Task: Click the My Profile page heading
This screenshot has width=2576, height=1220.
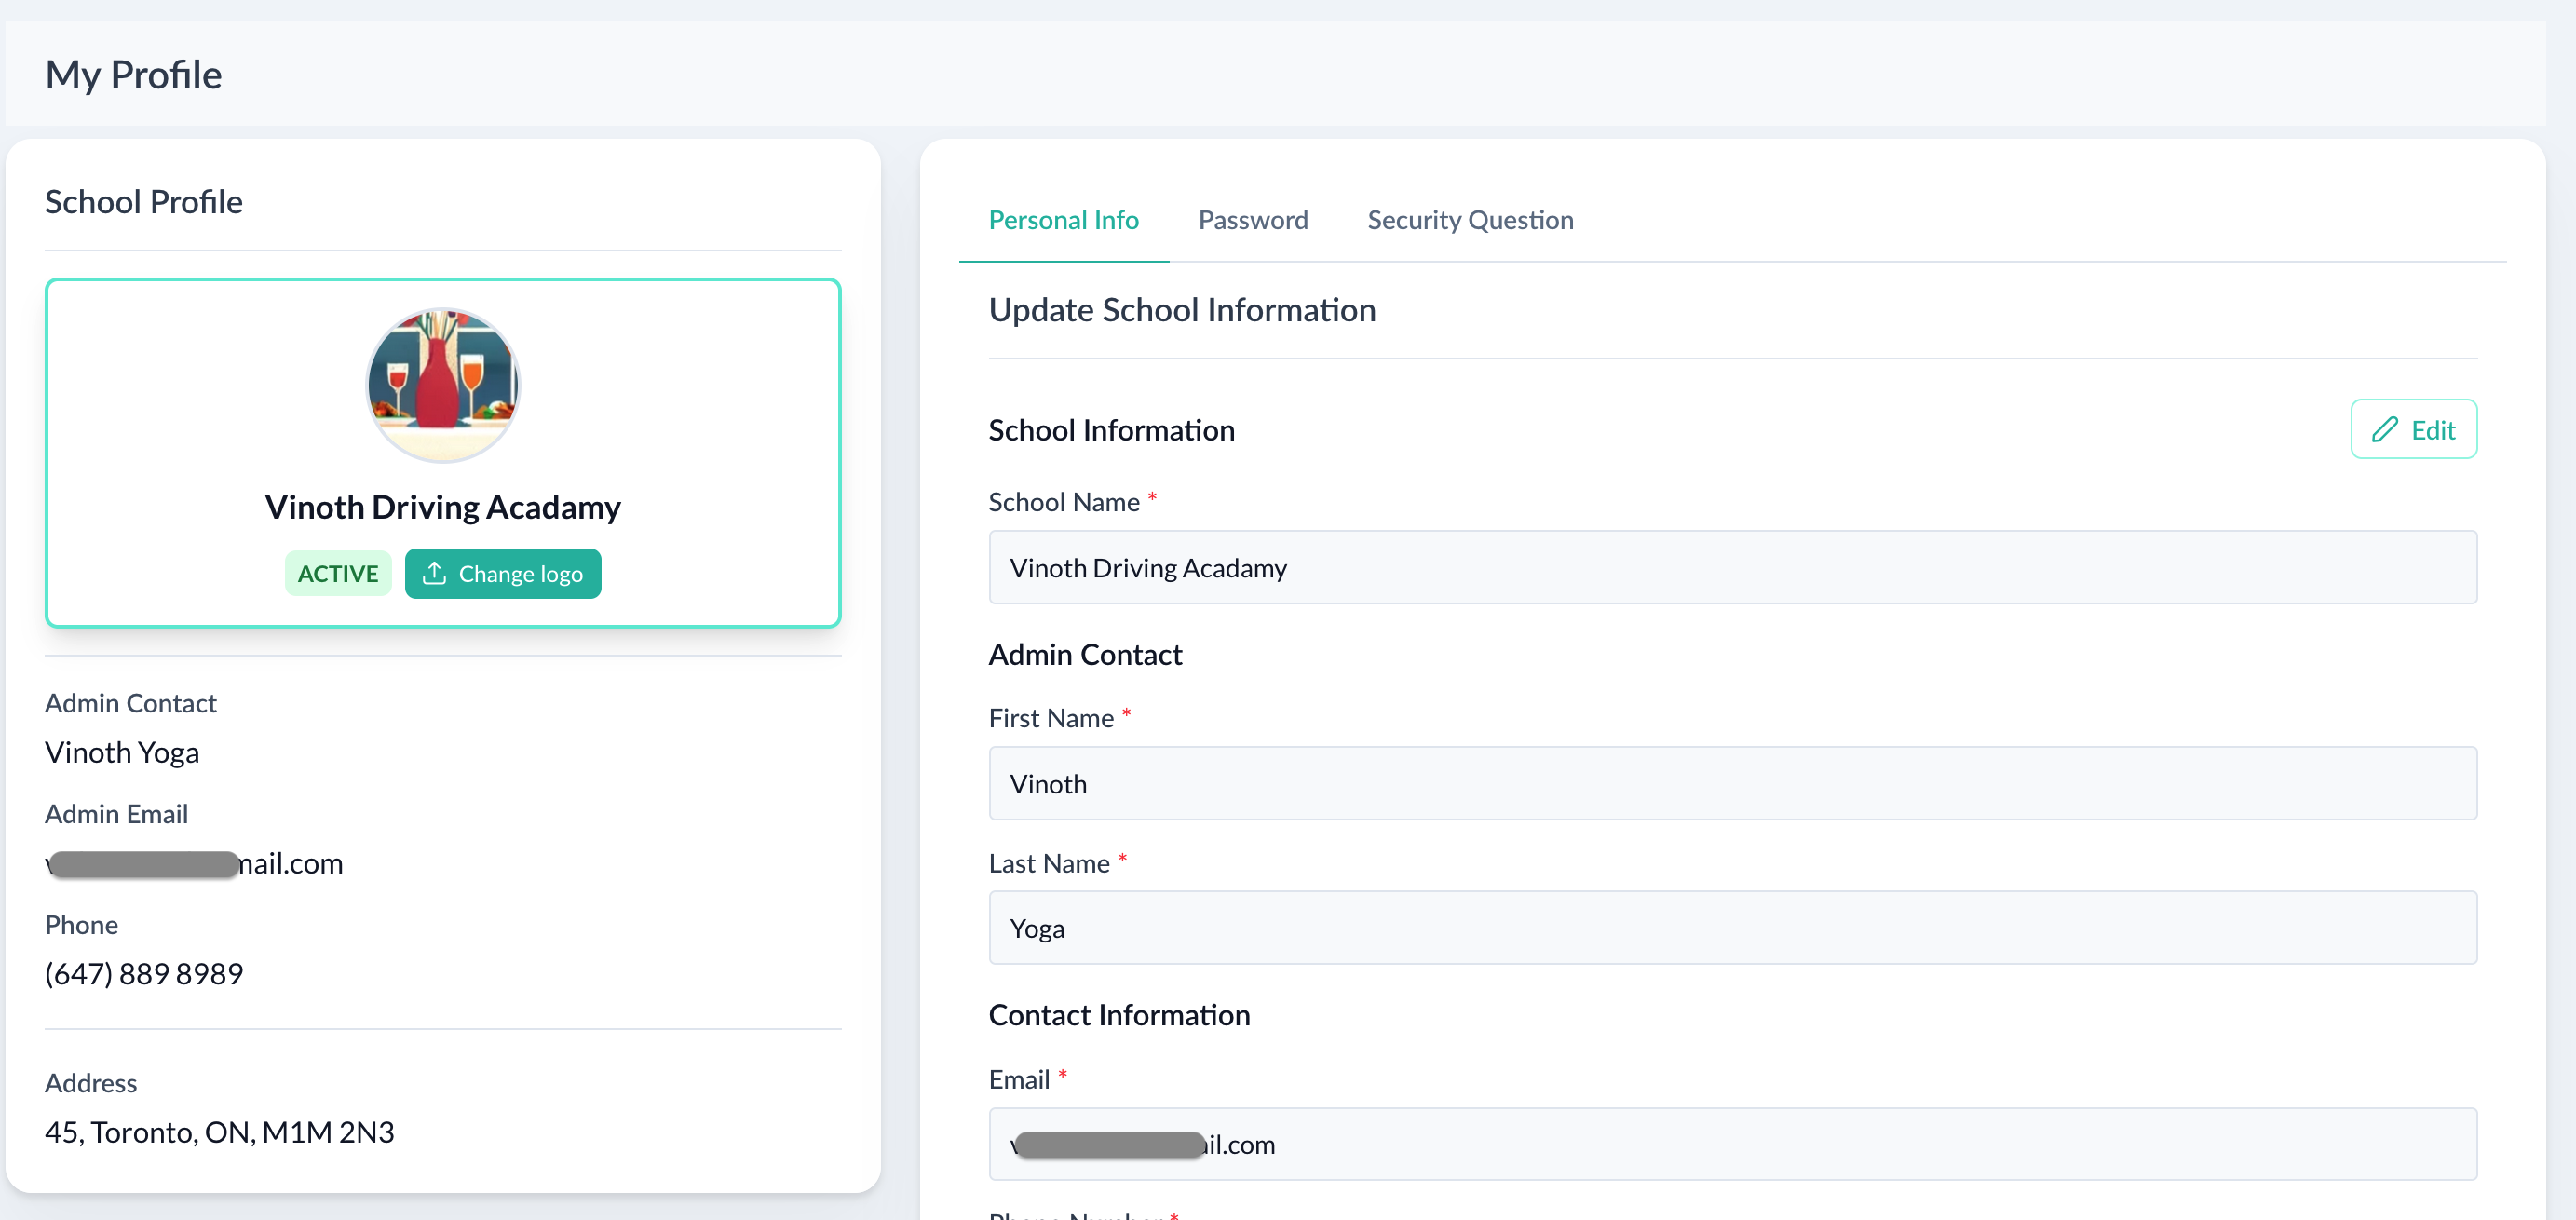Action: (x=133, y=75)
